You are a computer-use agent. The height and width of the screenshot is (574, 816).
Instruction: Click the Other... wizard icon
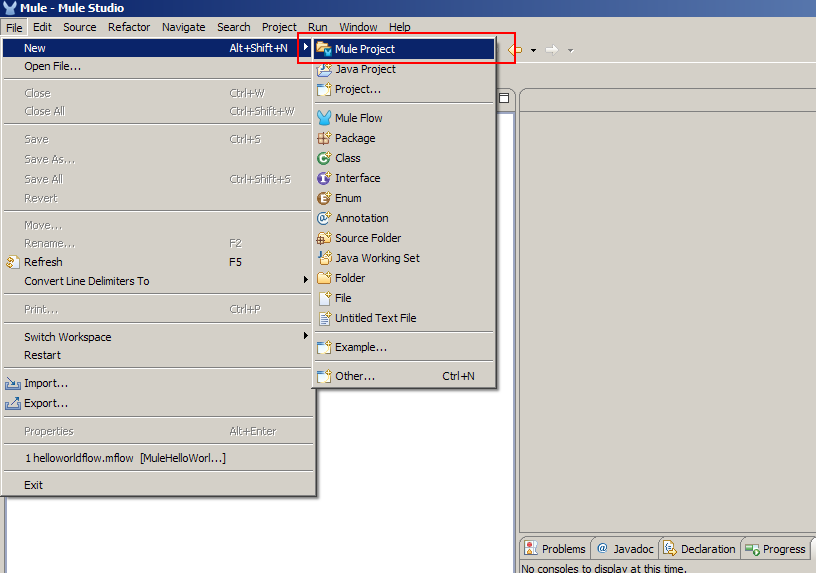[x=324, y=376]
